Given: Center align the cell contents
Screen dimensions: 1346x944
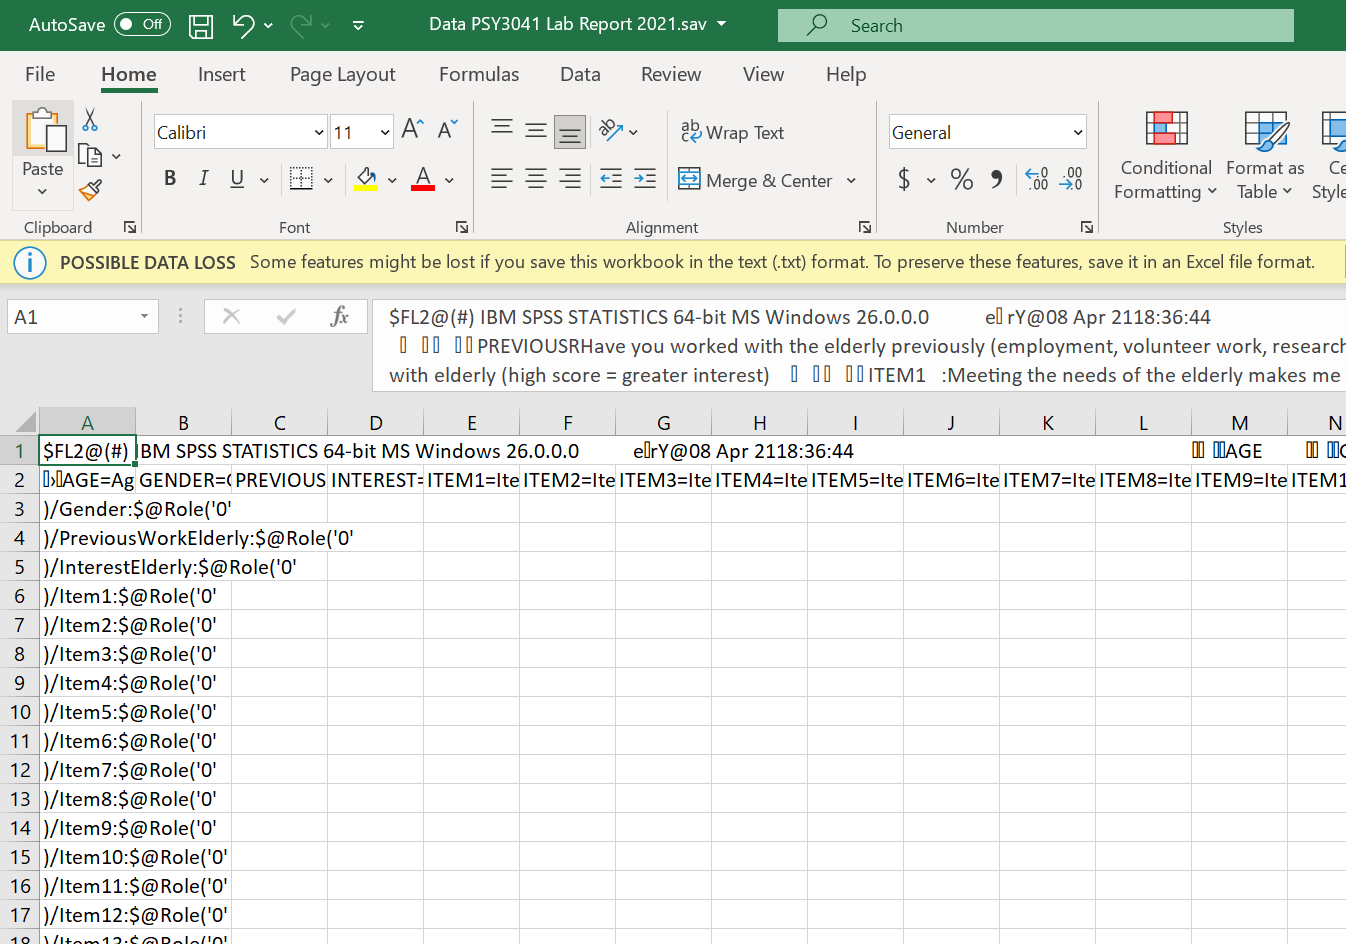Looking at the screenshot, I should point(535,179).
